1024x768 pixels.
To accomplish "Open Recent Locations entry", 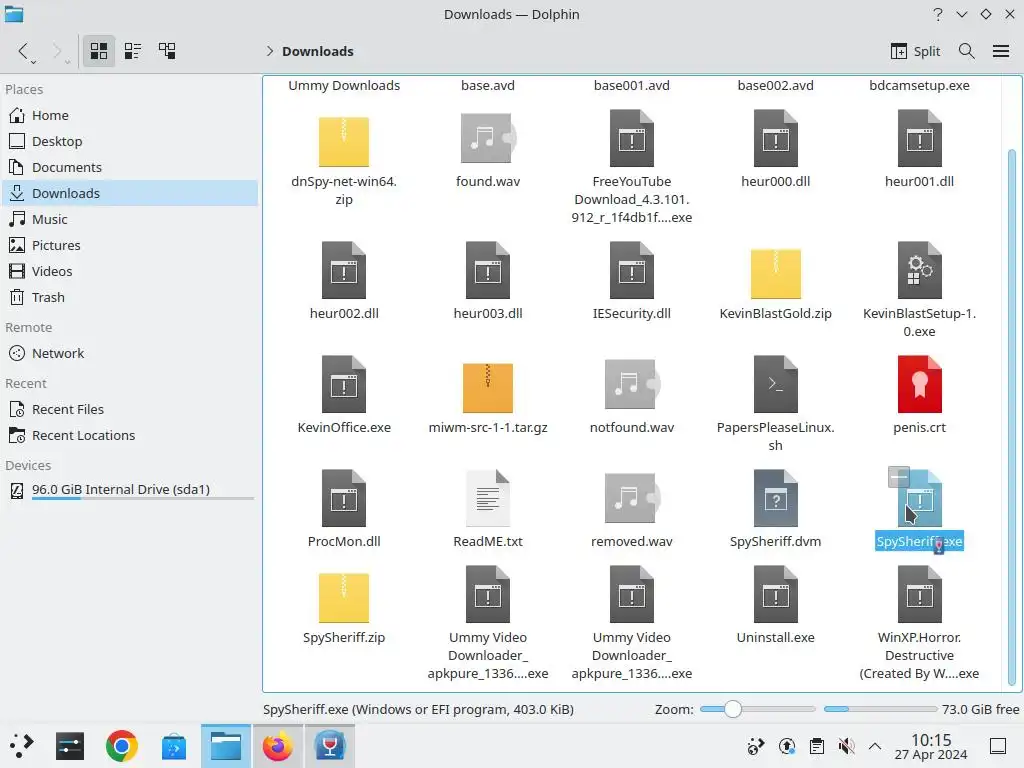I will [129, 436].
